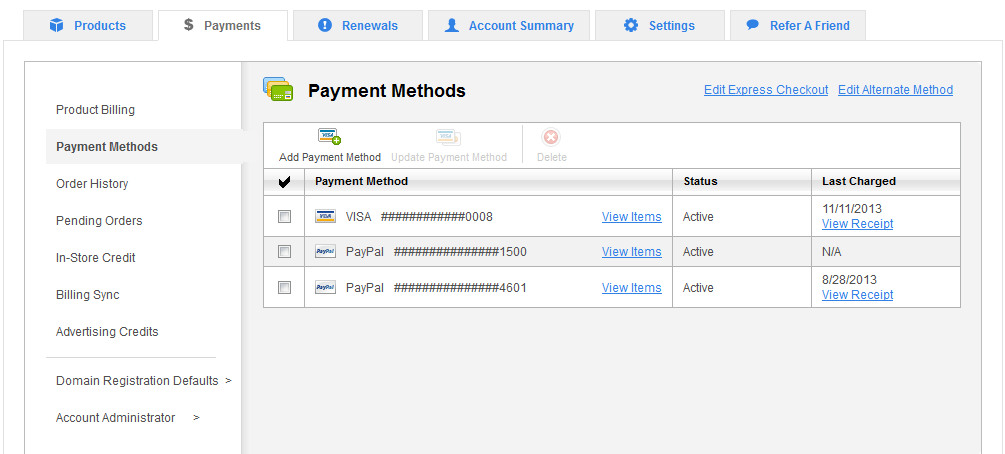Image resolution: width=1005 pixels, height=454 pixels.
Task: Click the VISA card logo icon
Action: [325, 216]
